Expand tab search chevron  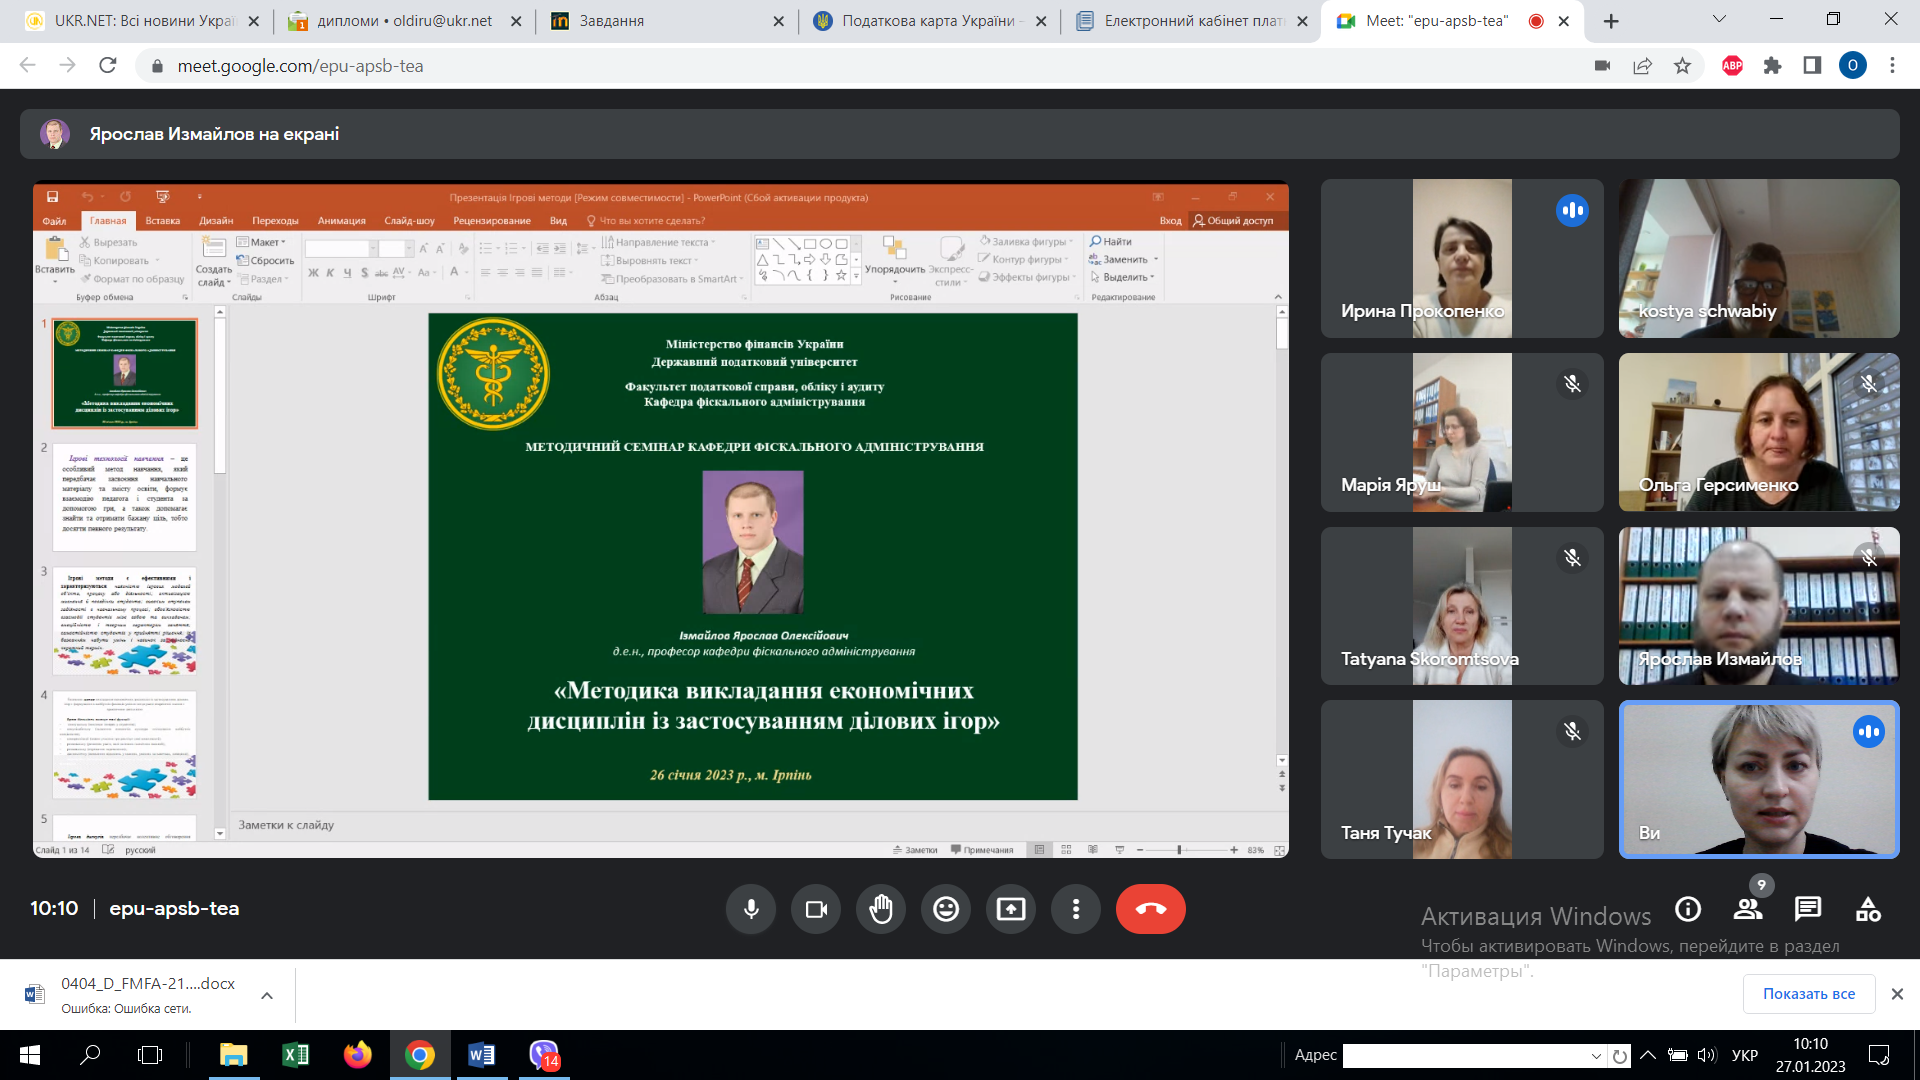1720,19
